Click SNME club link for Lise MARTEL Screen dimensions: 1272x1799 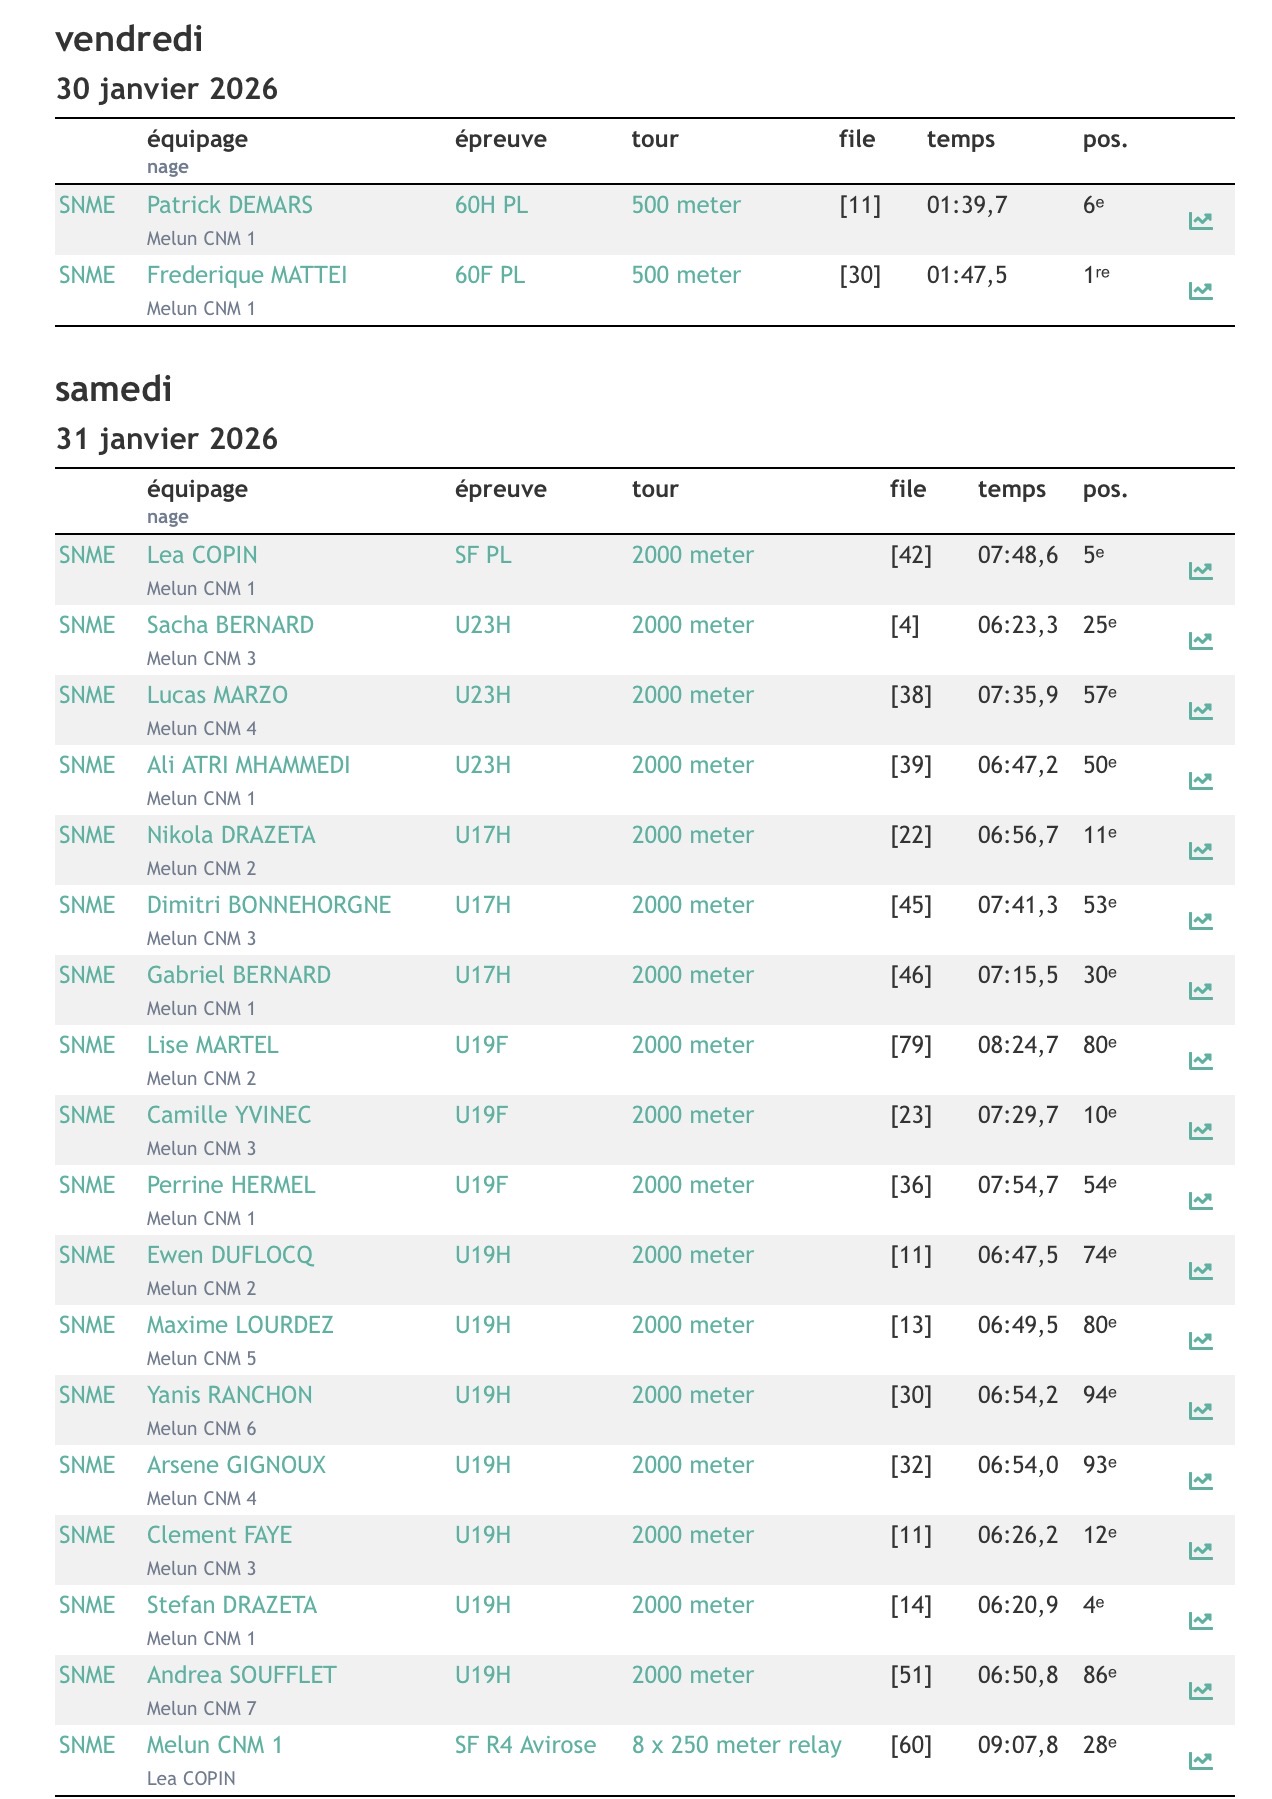point(87,1045)
